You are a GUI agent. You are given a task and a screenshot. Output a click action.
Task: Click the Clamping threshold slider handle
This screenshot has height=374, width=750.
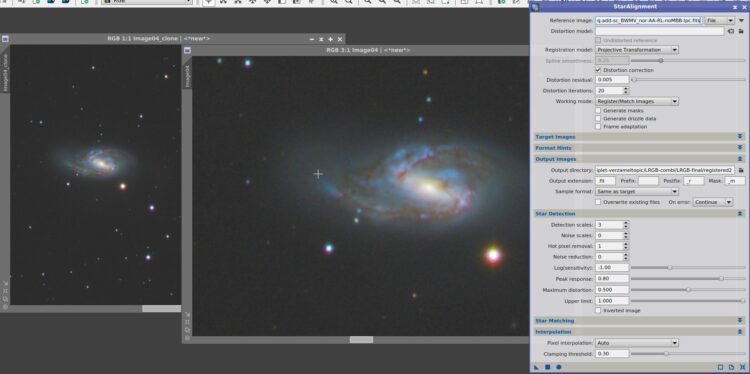click(x=666, y=354)
